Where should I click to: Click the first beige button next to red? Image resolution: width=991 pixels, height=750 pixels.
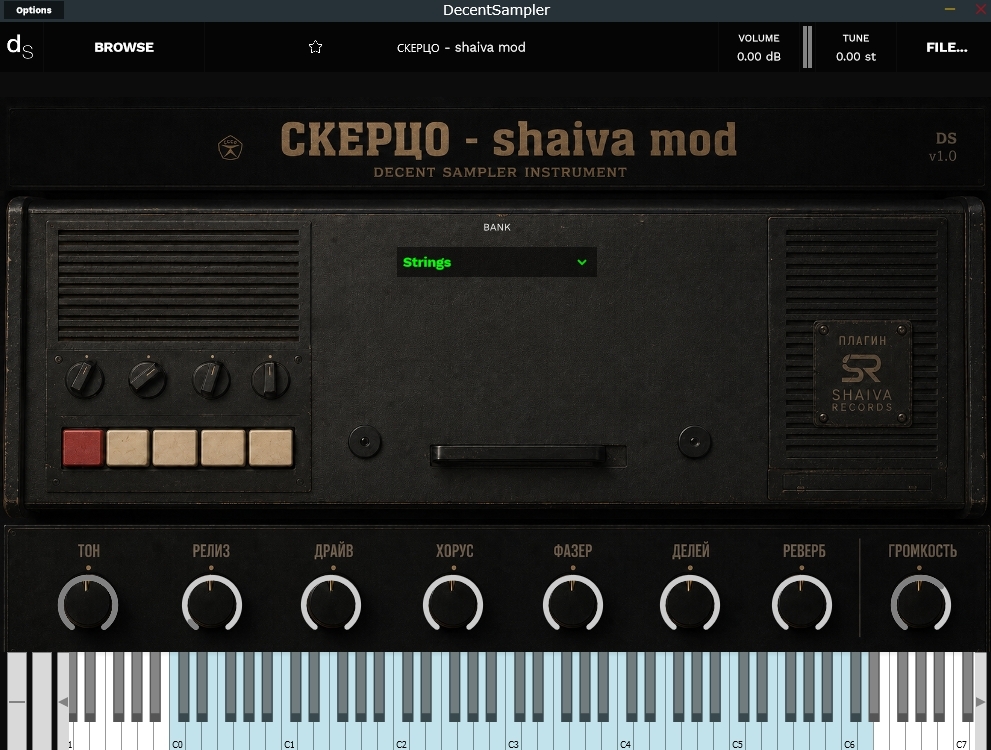pos(128,447)
